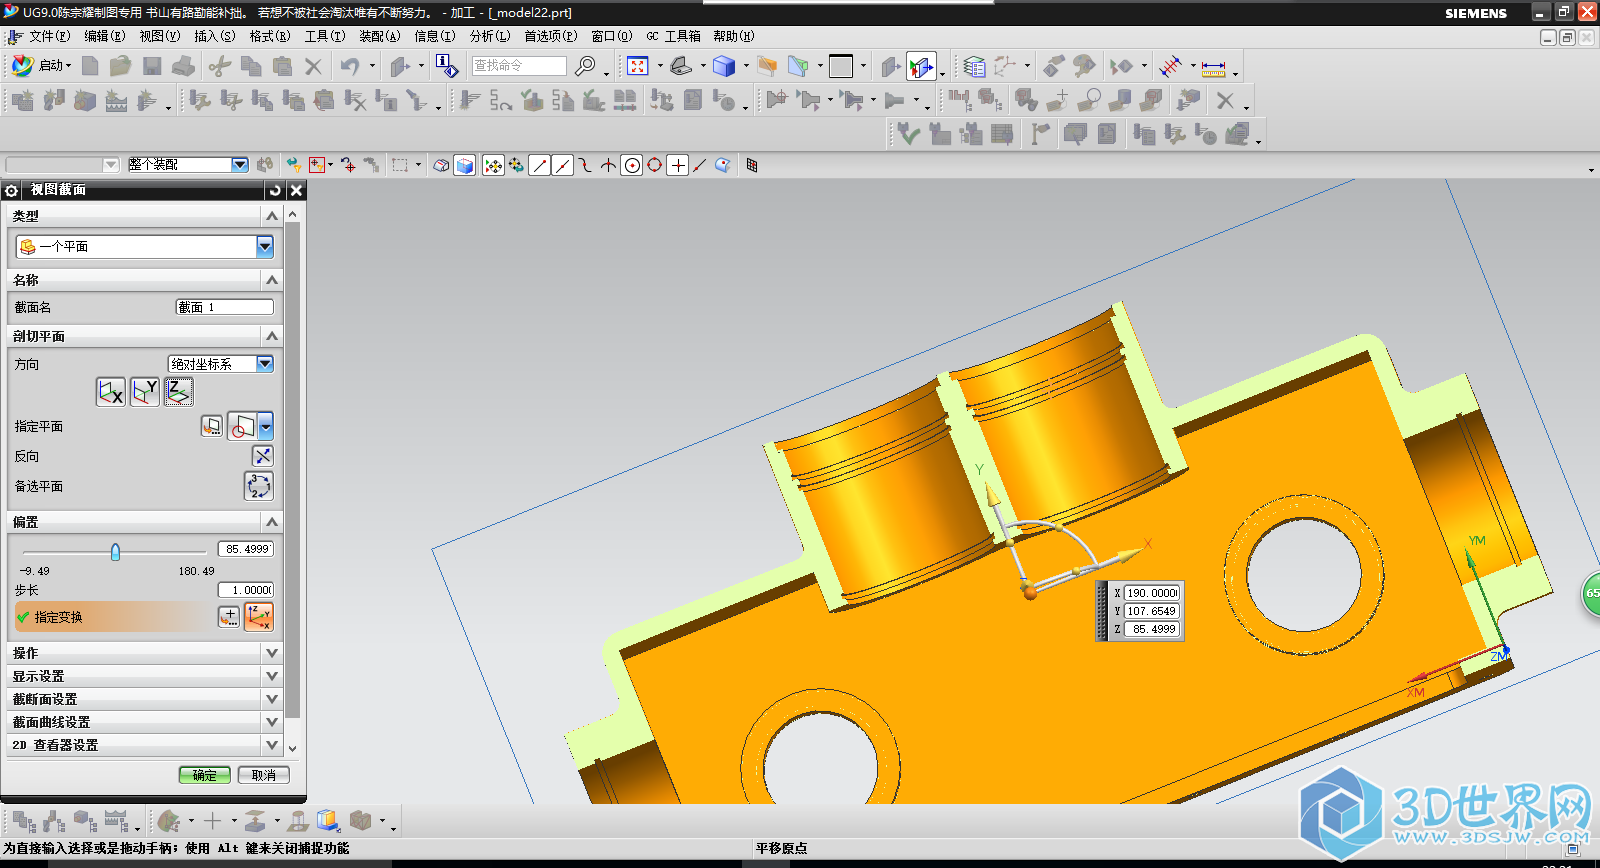Open the 分析(L) menu
Screen dimensions: 1600x868
490,36
